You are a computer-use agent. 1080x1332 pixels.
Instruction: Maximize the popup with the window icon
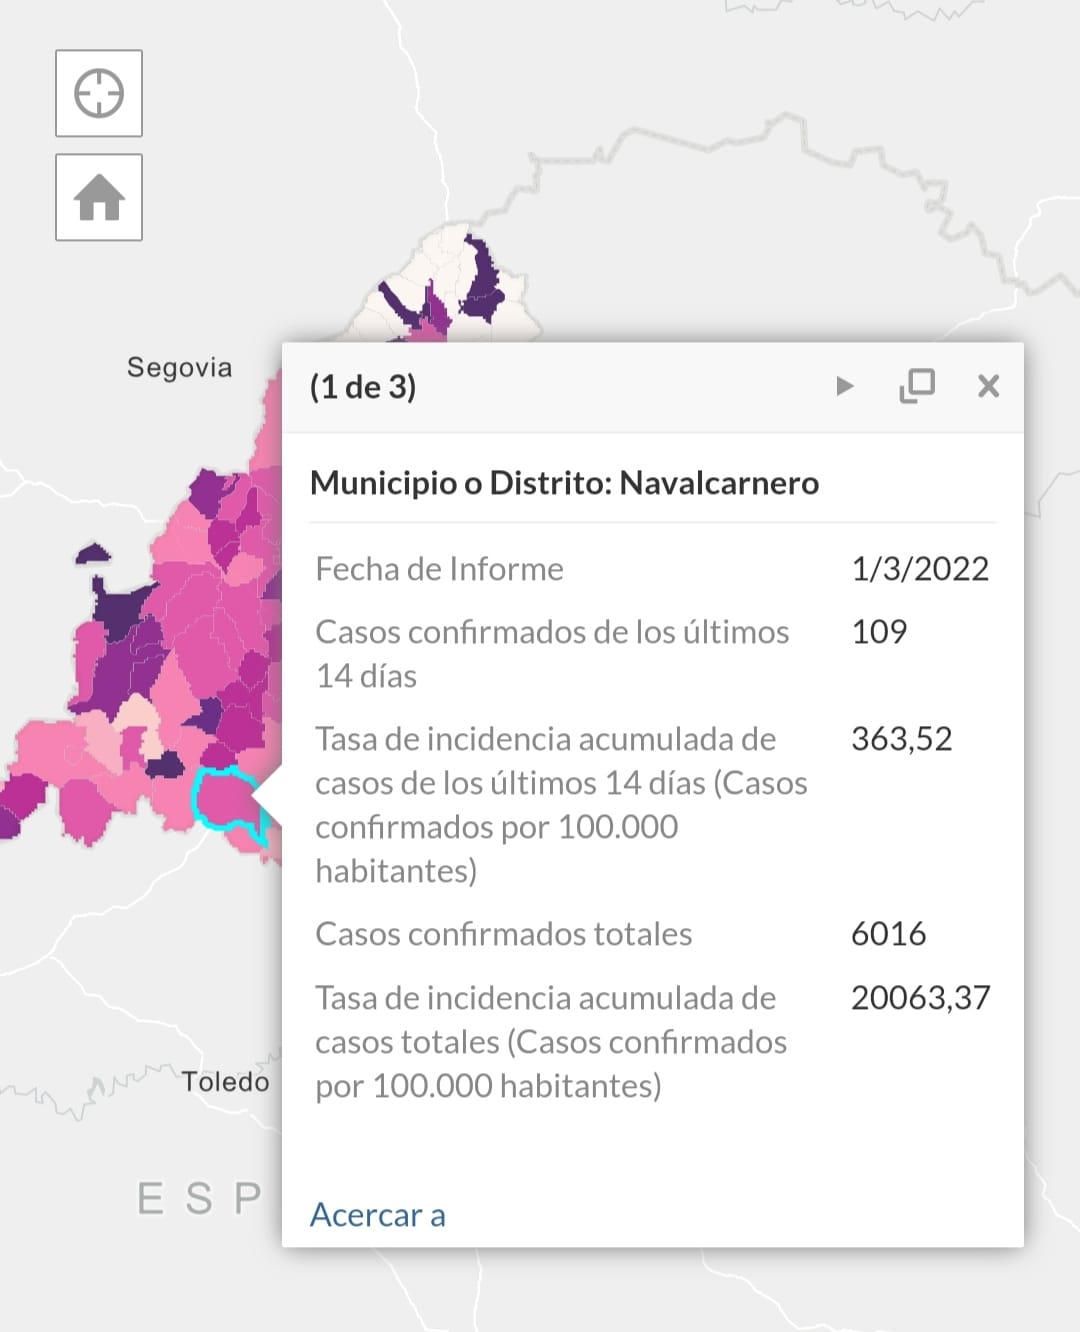tap(917, 386)
